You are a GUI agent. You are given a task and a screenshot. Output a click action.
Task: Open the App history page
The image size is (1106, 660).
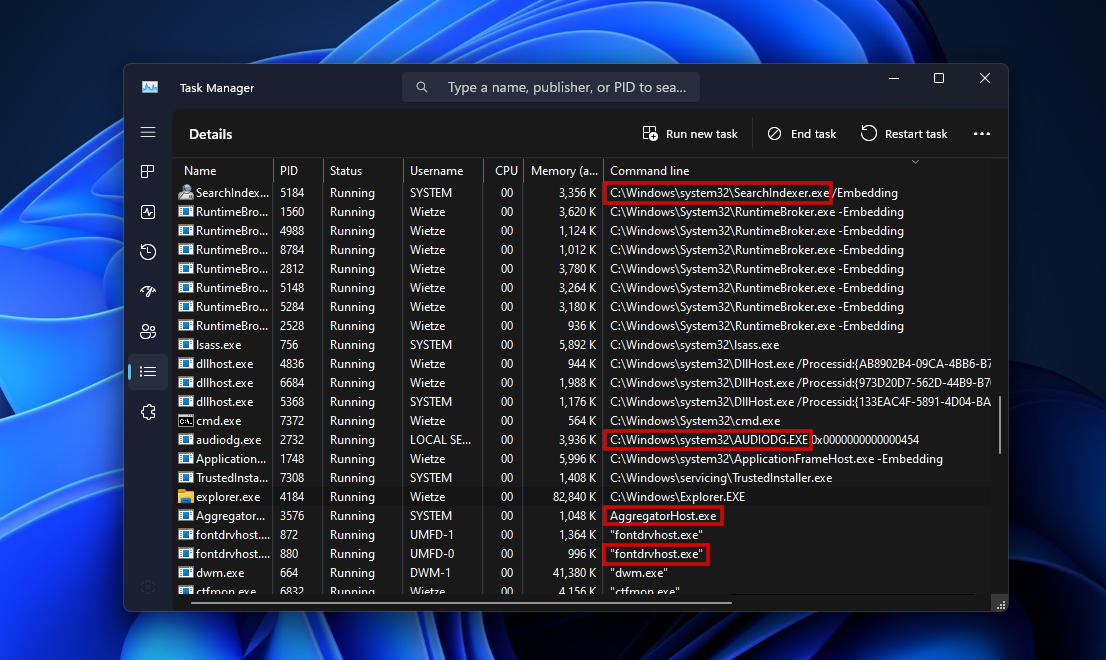(148, 252)
